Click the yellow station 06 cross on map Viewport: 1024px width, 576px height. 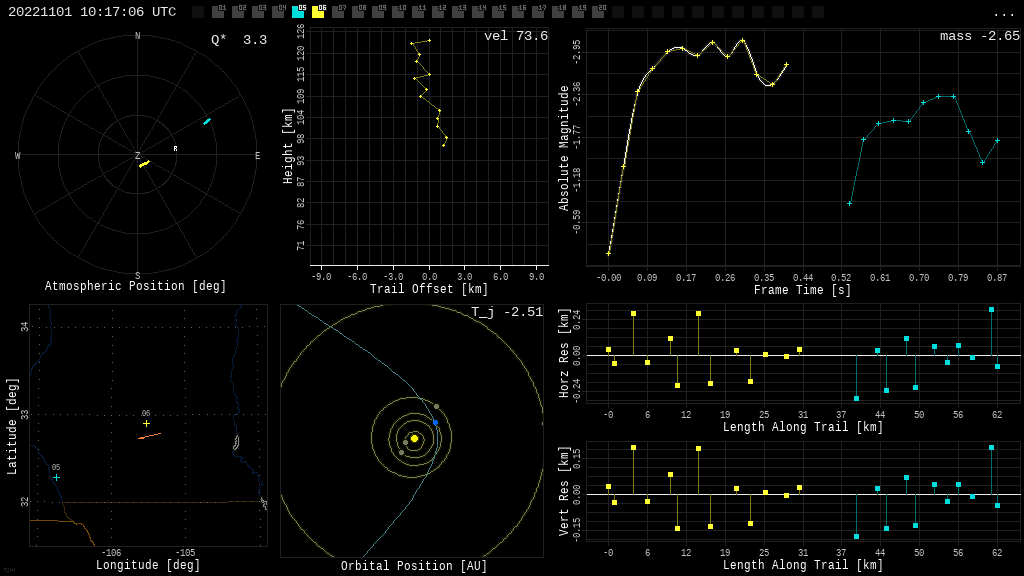[146, 424]
